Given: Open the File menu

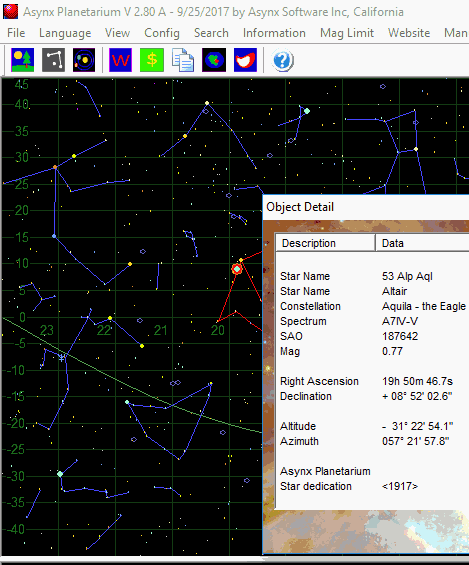Looking at the screenshot, I should point(16,33).
